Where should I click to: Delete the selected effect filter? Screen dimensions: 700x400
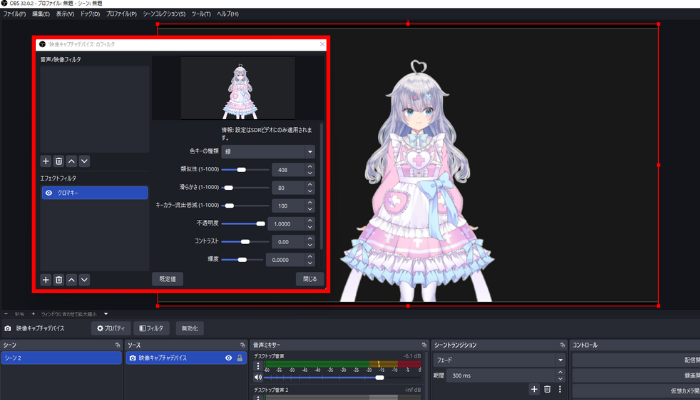(58, 280)
